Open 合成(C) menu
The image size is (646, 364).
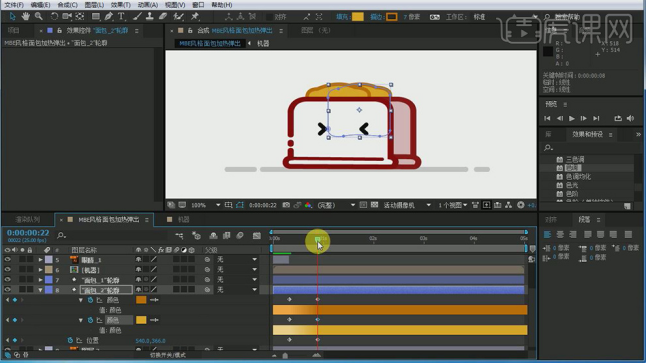[67, 5]
